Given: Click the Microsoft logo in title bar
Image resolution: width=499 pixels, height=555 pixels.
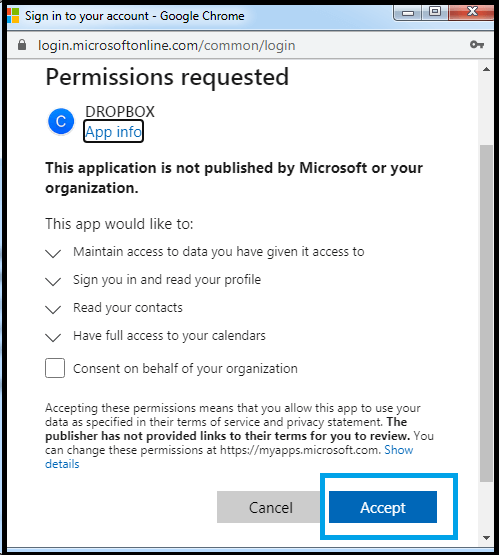Looking at the screenshot, I should tap(13, 16).
